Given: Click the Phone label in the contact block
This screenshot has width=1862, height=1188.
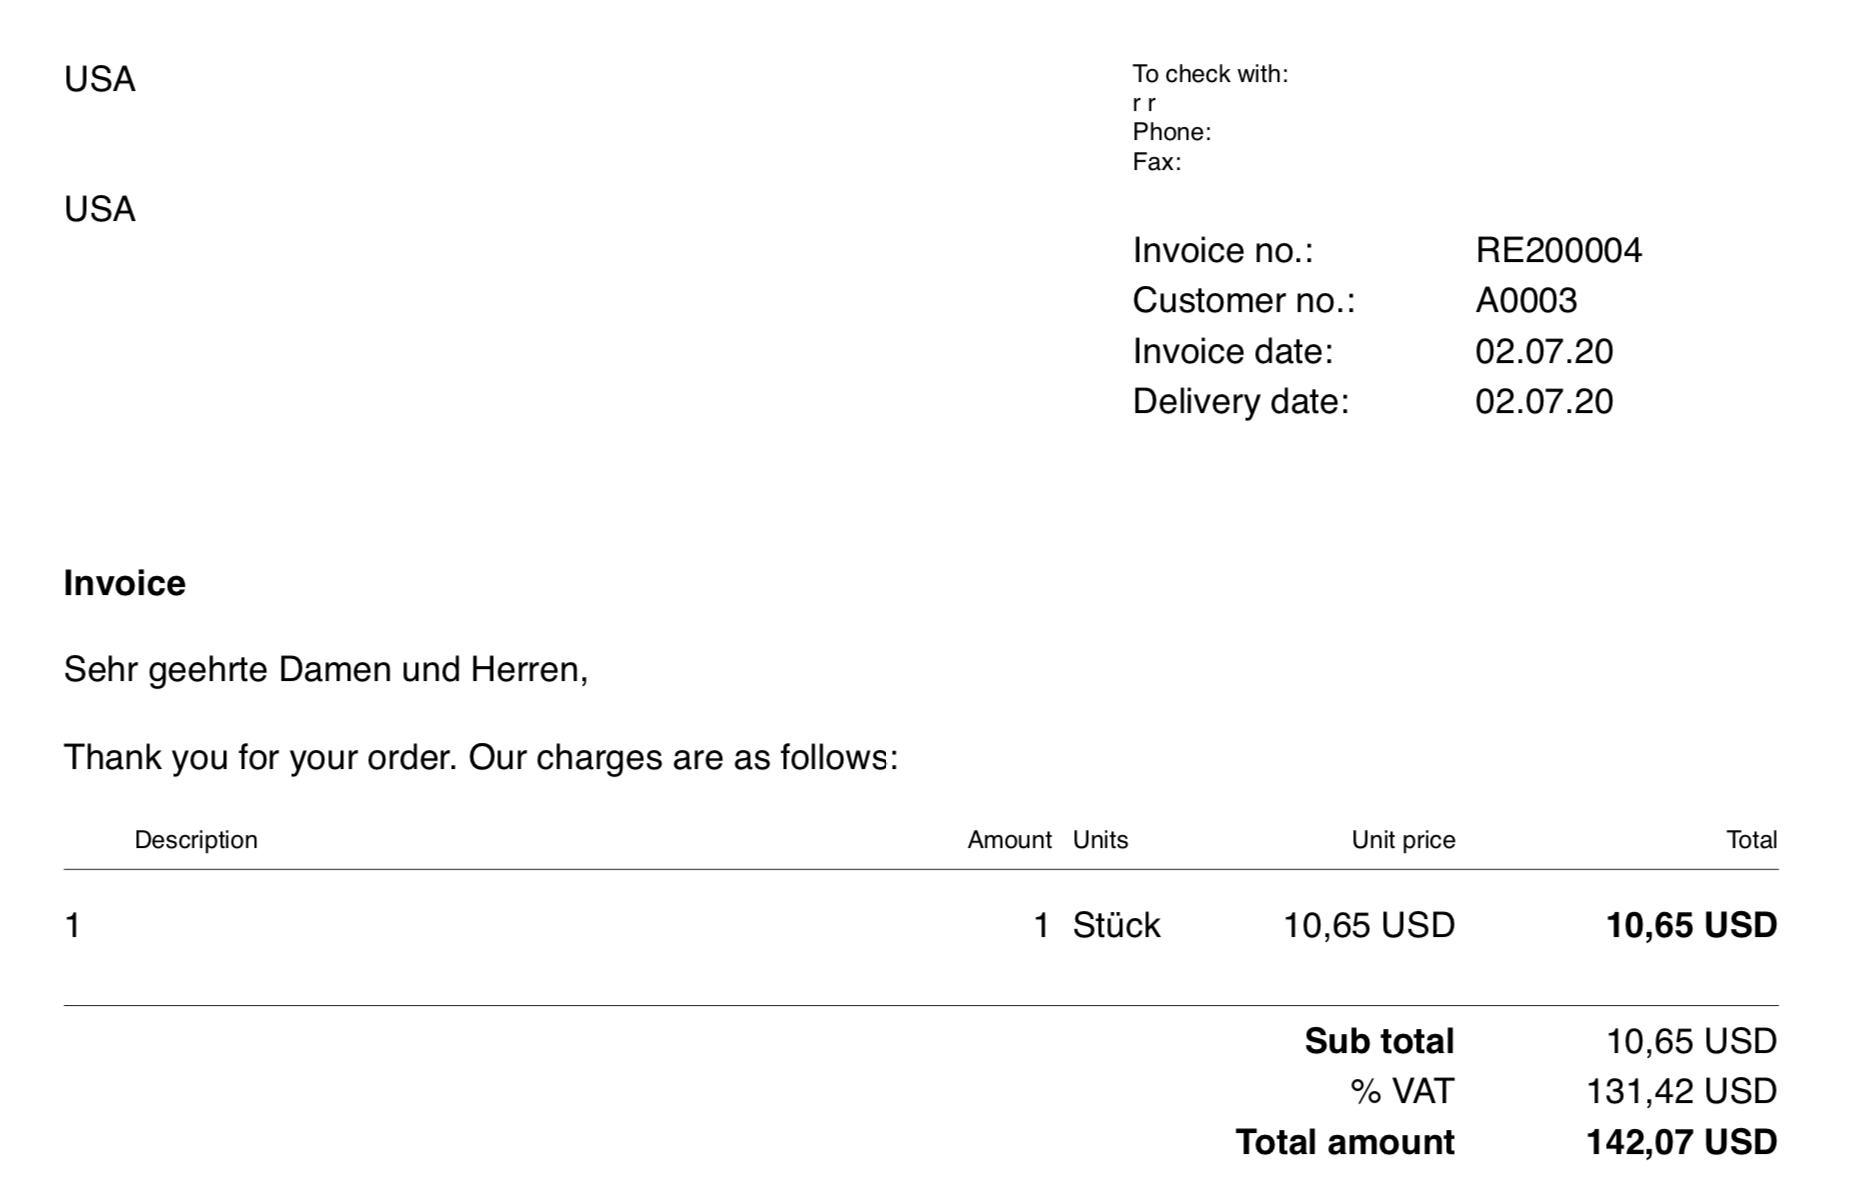Looking at the screenshot, I should 1172,132.
